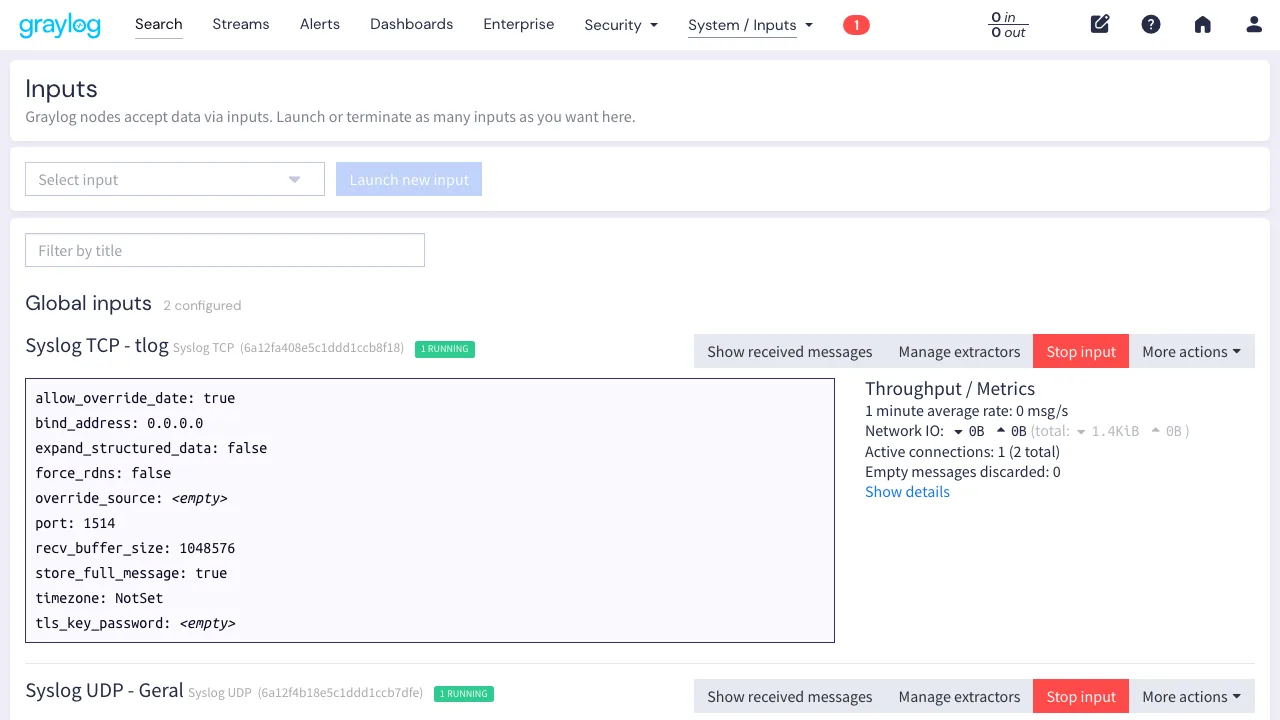1280x720 pixels.
Task: Click the 1 RUNNING badge of Syslog UDP - Geral
Action: 464,693
